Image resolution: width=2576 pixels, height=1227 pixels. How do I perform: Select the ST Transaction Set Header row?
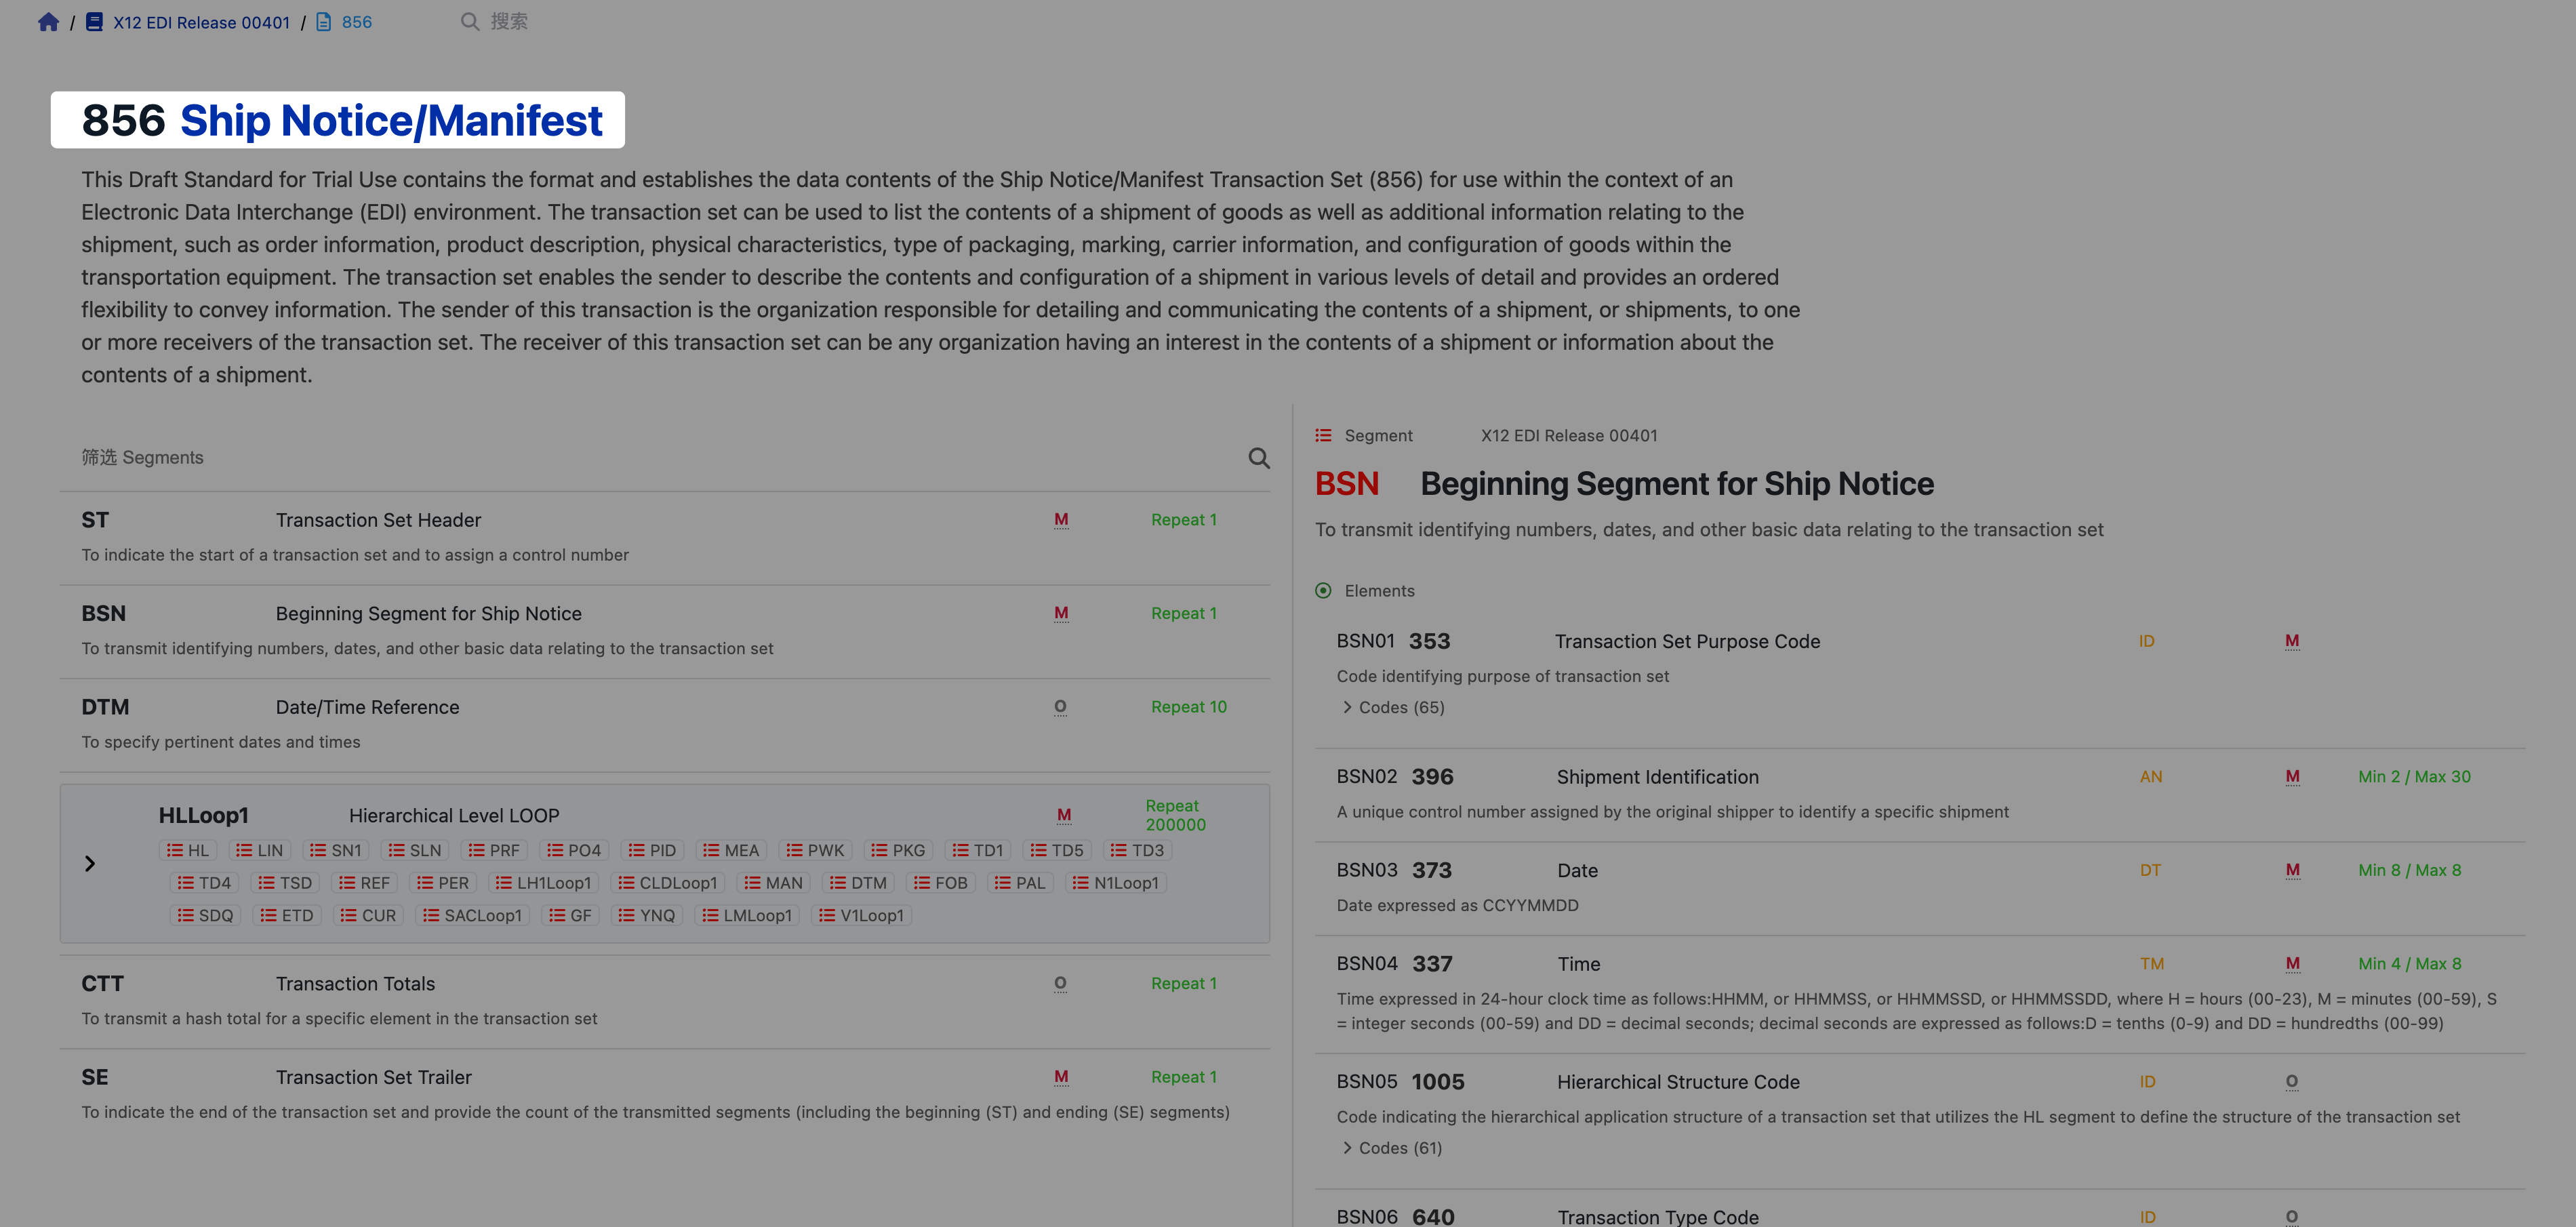pos(664,537)
